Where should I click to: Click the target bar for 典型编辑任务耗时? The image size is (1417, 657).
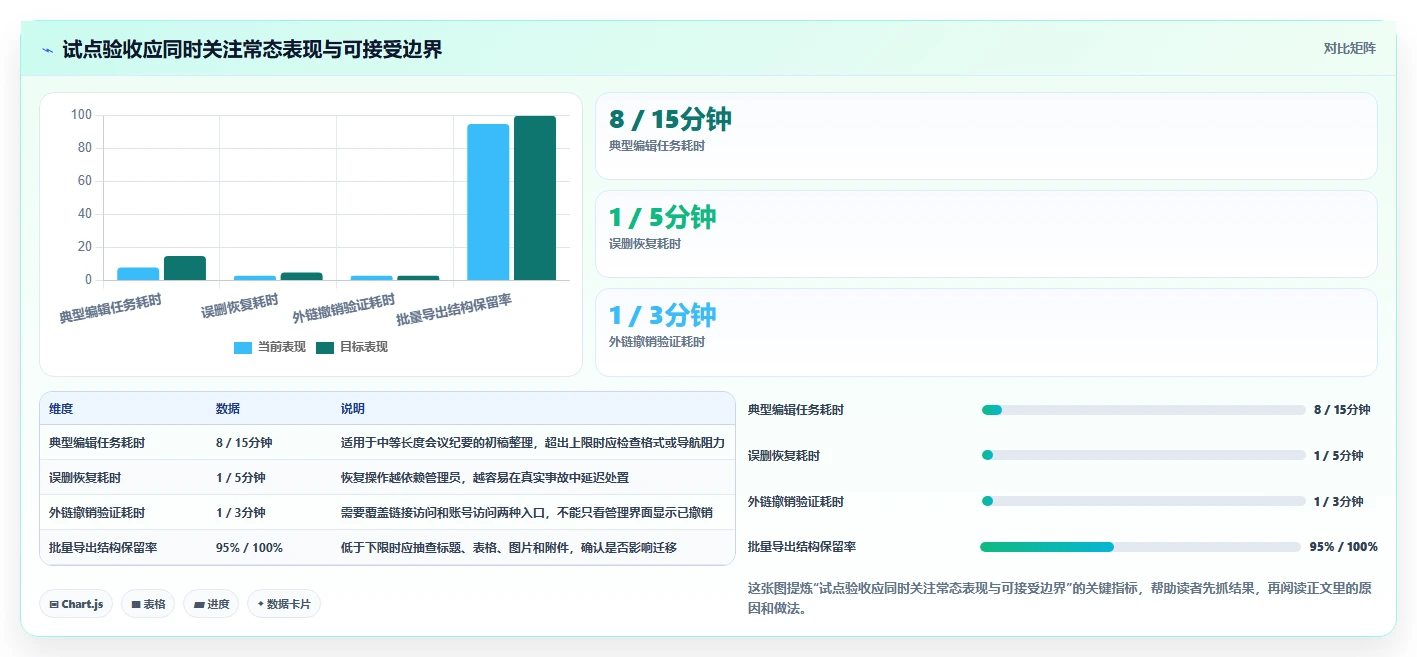[185, 268]
